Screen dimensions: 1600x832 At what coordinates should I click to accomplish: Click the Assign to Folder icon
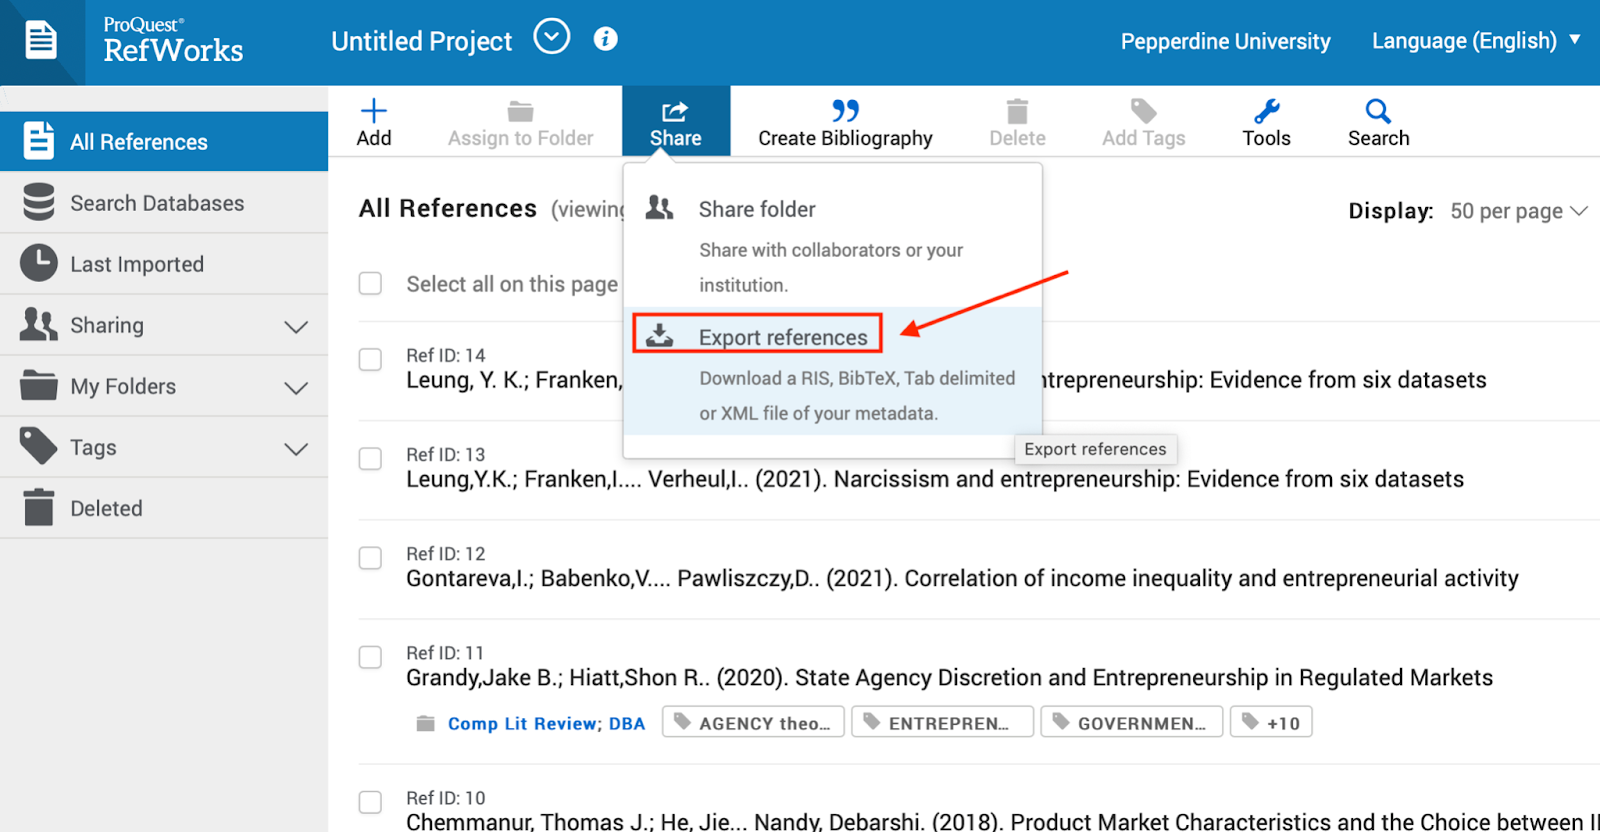[x=520, y=110]
